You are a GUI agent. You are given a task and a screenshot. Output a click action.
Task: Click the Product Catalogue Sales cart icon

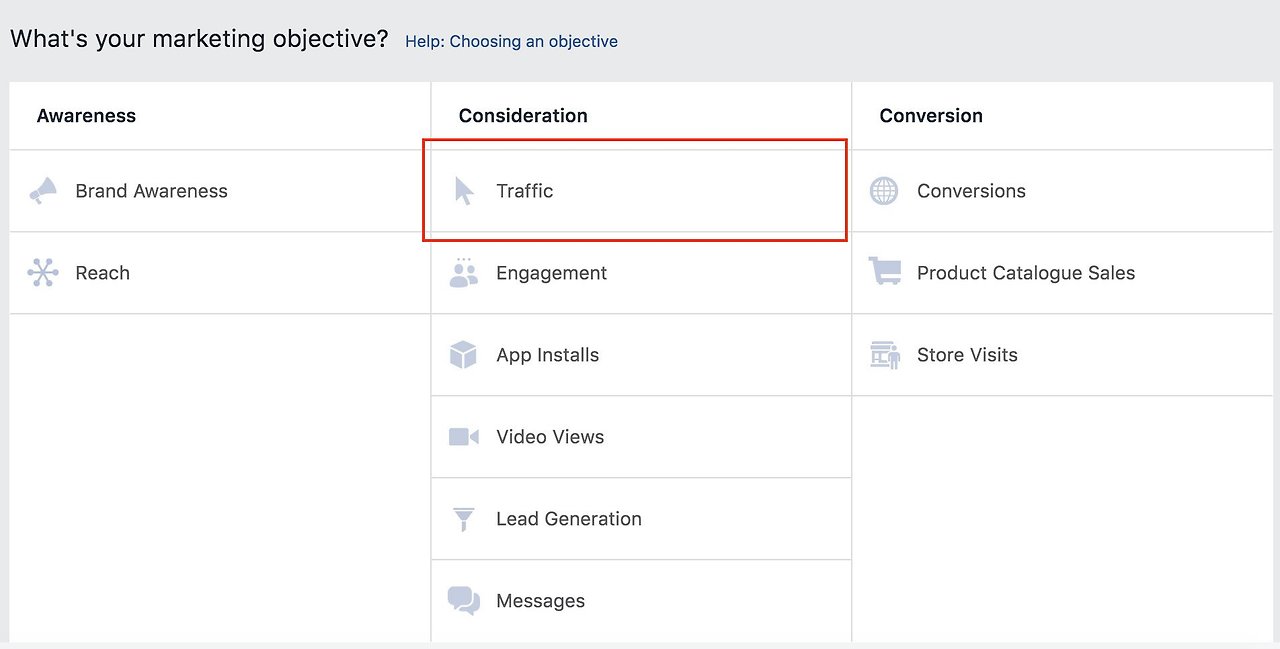point(884,272)
